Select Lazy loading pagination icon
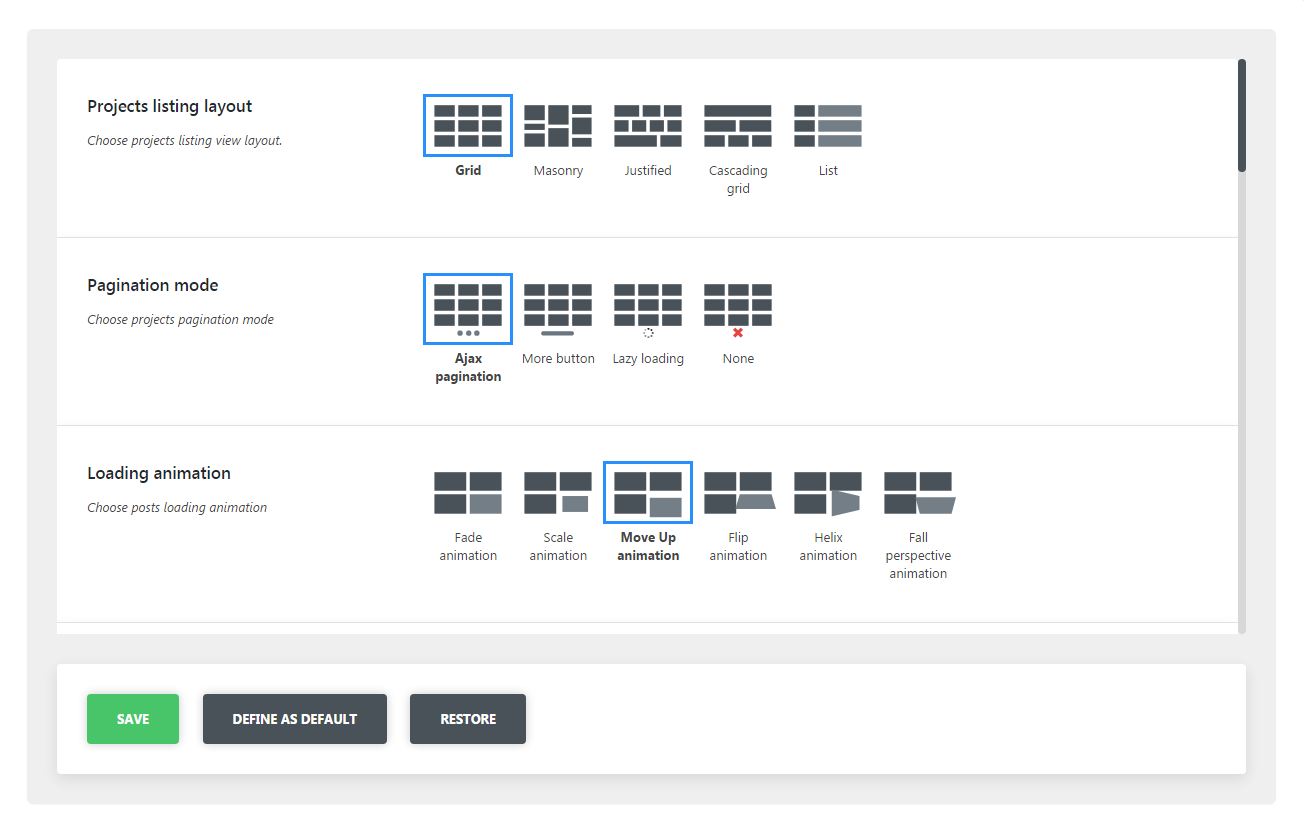The height and width of the screenshot is (829, 1304). coord(648,308)
